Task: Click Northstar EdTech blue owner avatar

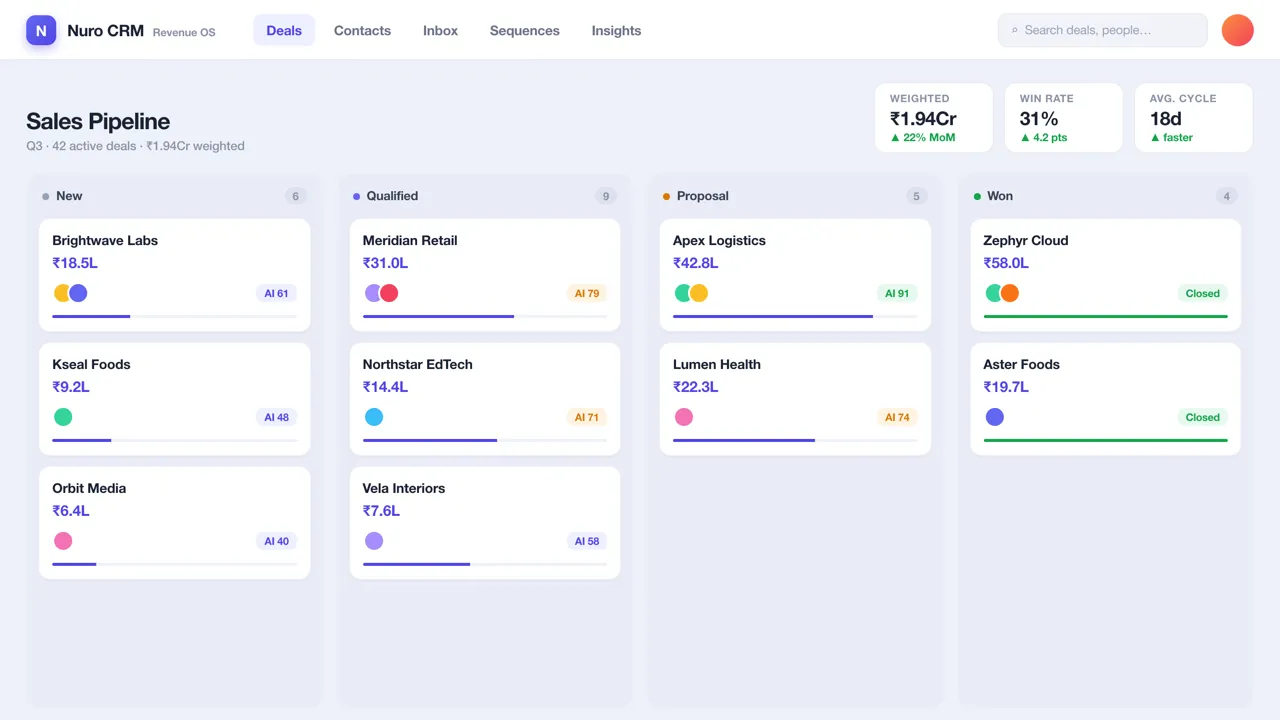Action: (x=374, y=417)
